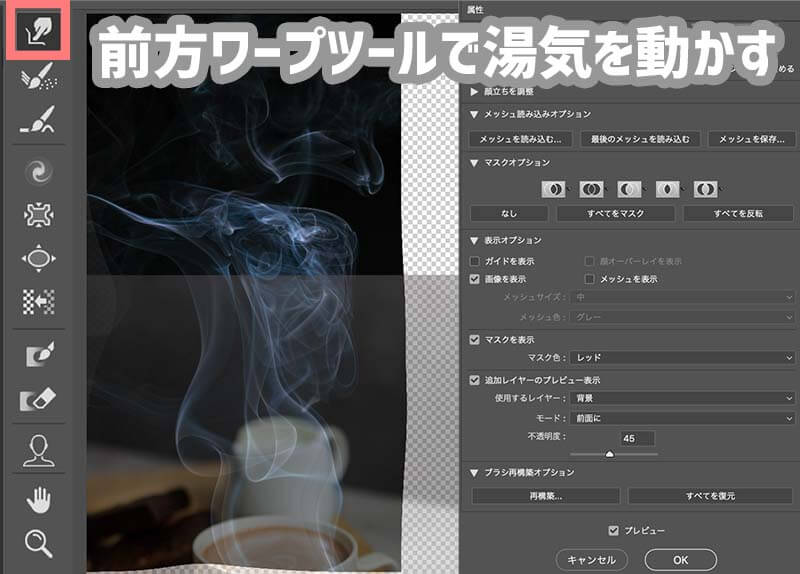
Task: Click すべてをマスク button
Action: coord(615,214)
